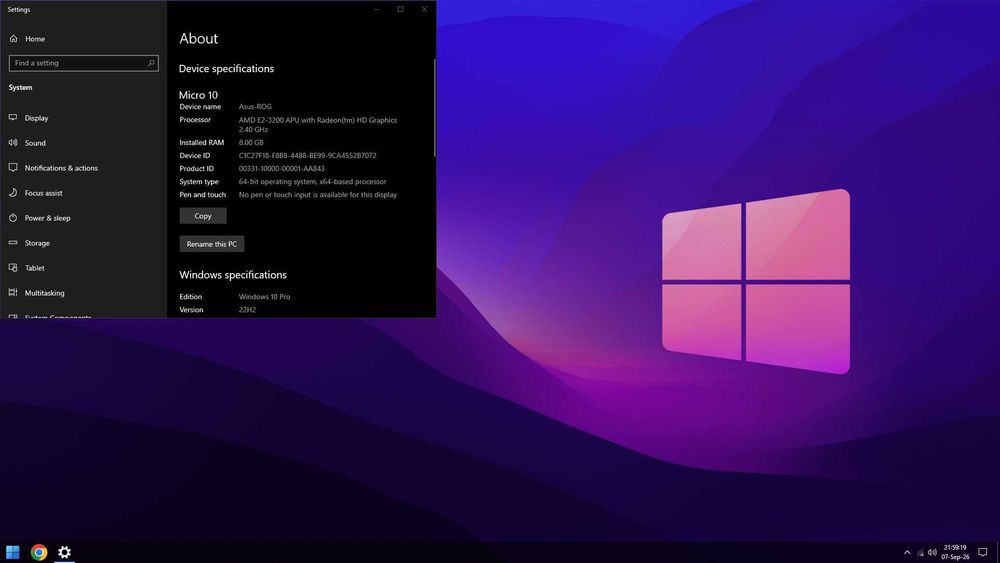Click the Settings gear on the taskbar
Image resolution: width=1000 pixels, height=563 pixels.
(x=64, y=552)
